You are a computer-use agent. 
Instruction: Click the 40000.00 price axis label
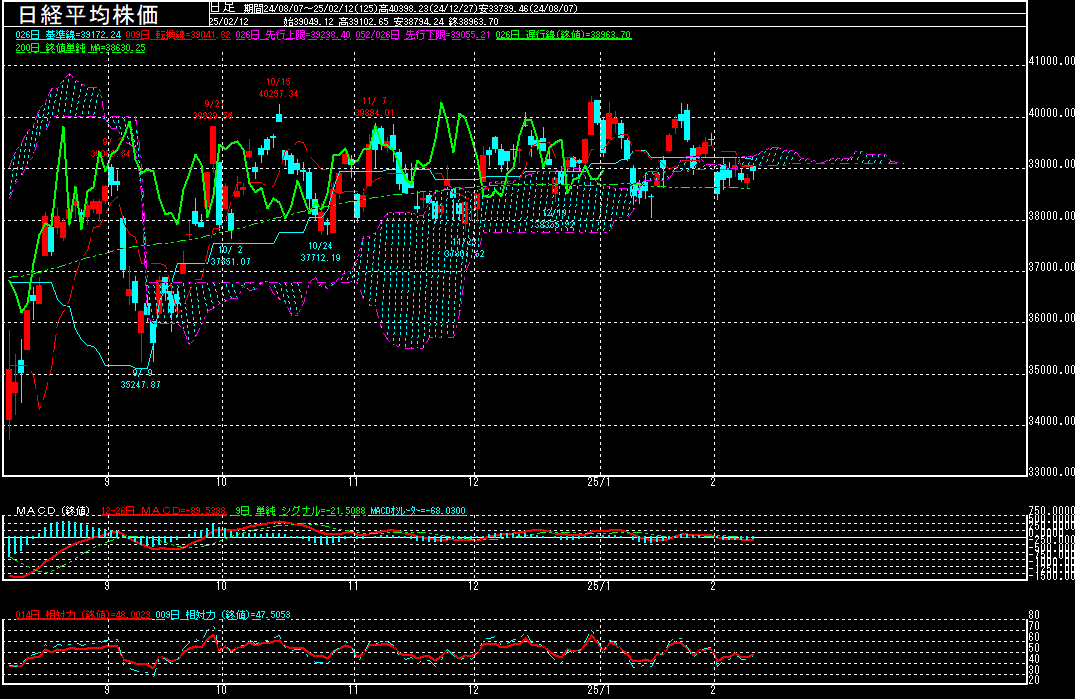pyautogui.click(x=1052, y=112)
